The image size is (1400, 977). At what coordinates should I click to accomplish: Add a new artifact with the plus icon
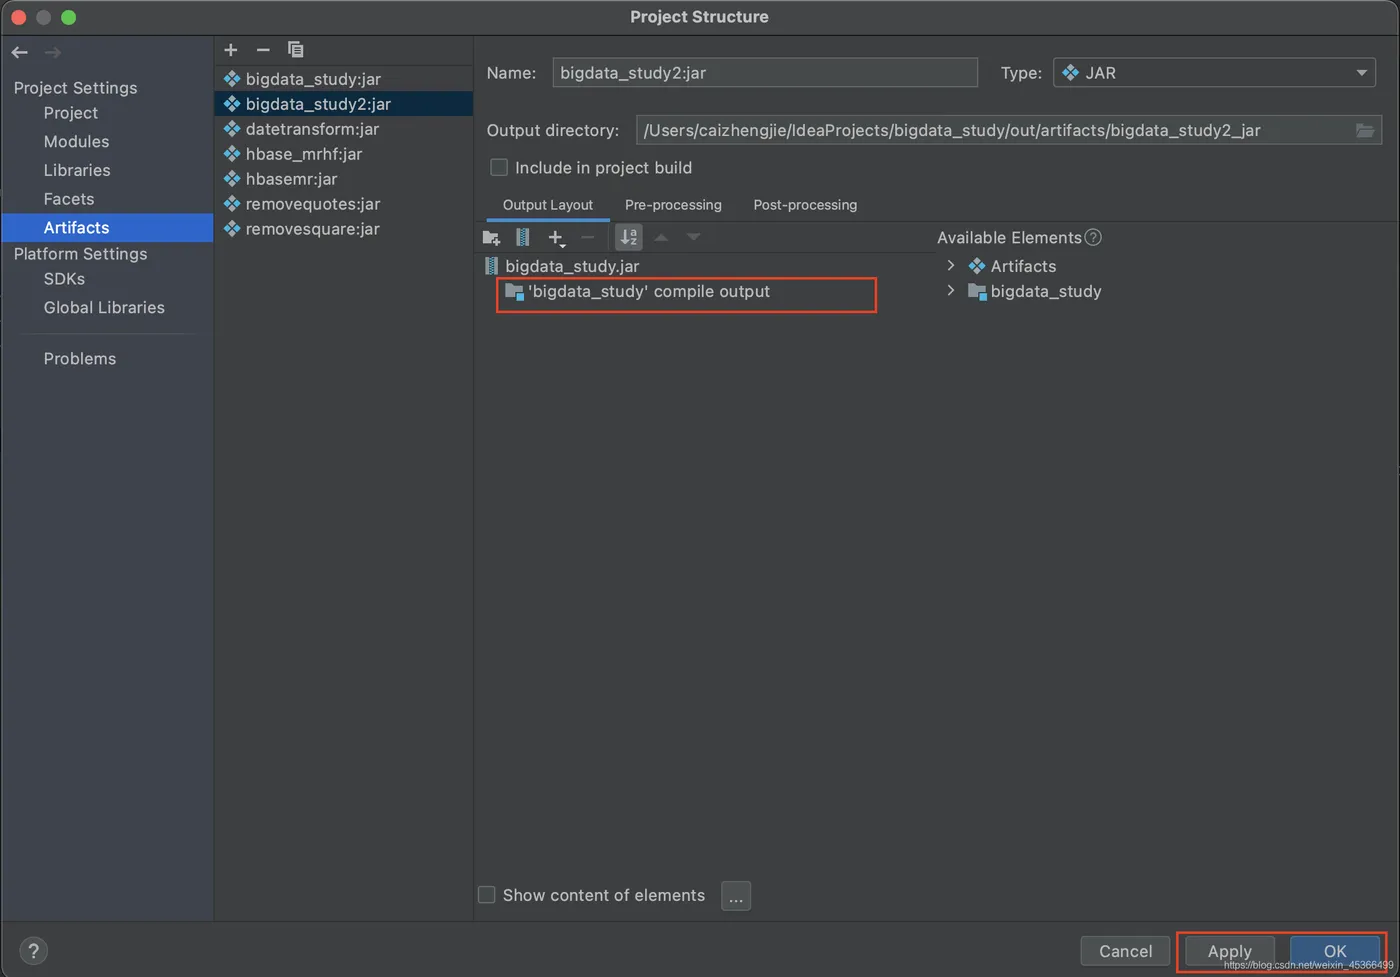click(231, 49)
